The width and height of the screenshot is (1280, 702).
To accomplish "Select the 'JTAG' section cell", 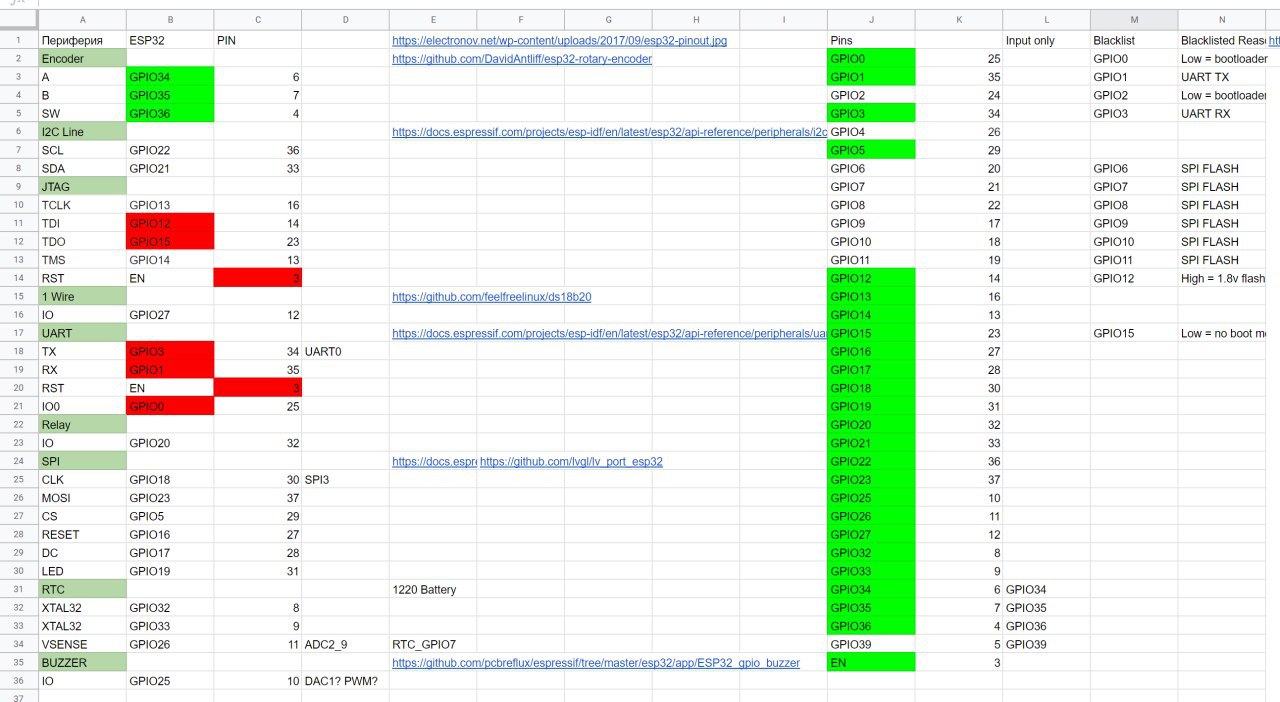I will coord(82,187).
